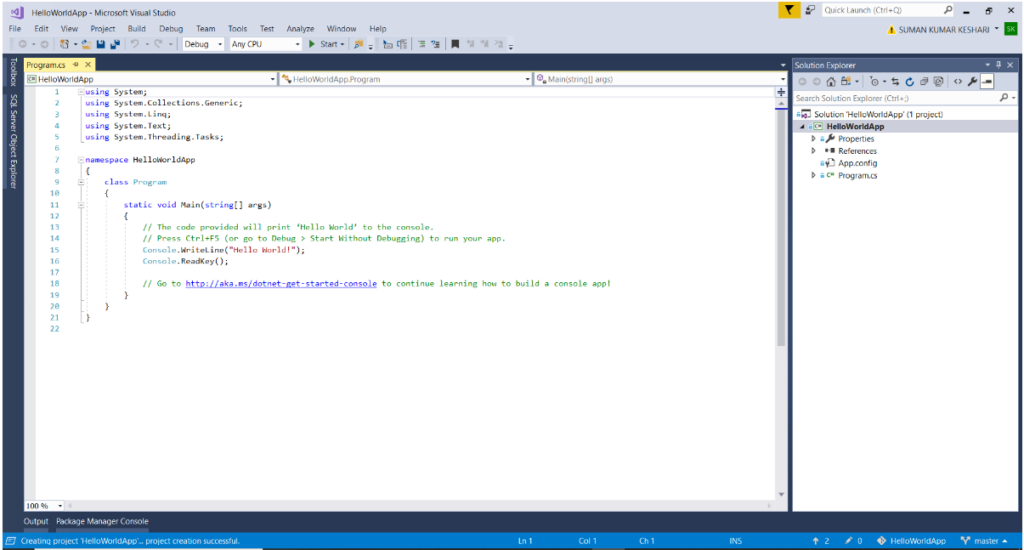Click the Undo arrow icon

pyautogui.click(x=135, y=44)
